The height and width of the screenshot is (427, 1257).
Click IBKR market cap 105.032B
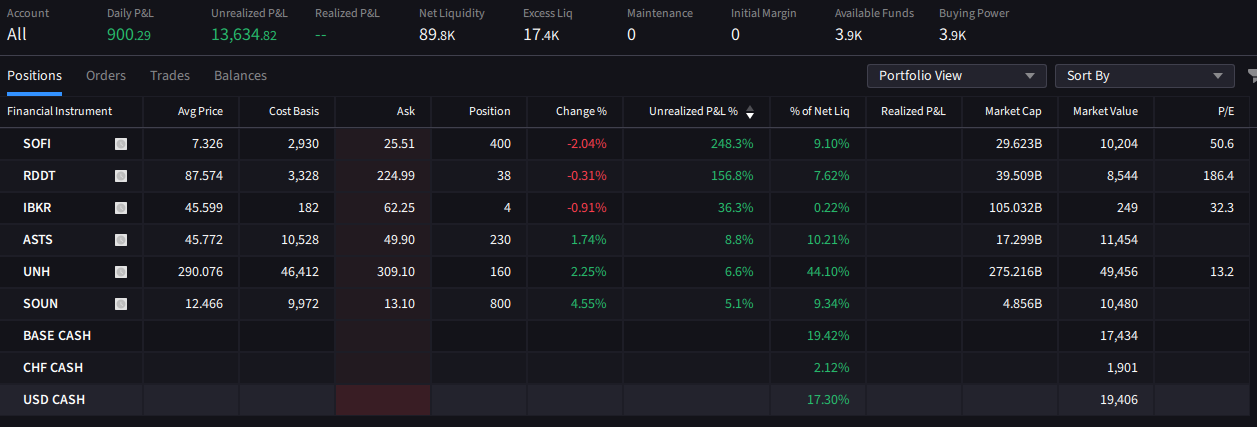pos(1015,208)
